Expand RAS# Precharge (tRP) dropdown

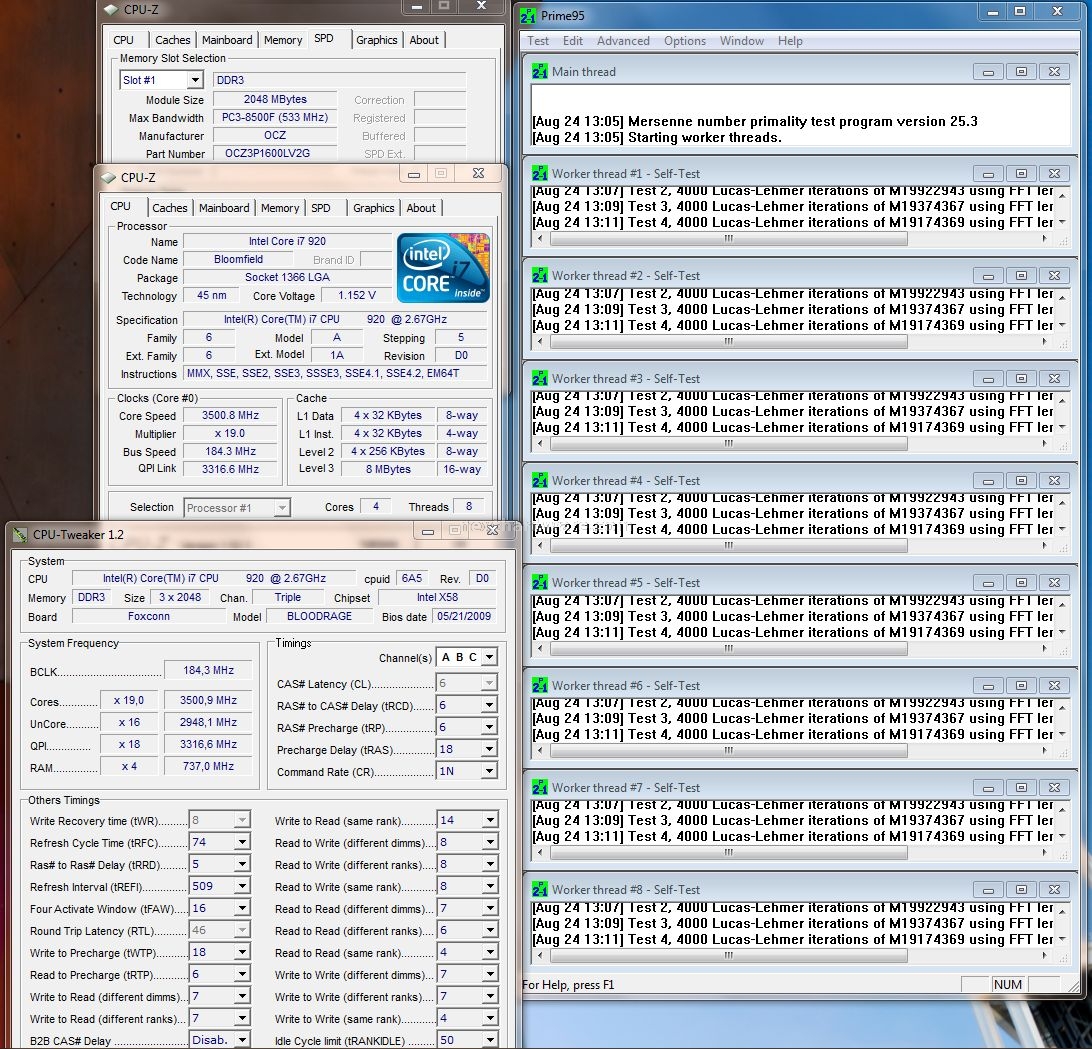[490, 727]
